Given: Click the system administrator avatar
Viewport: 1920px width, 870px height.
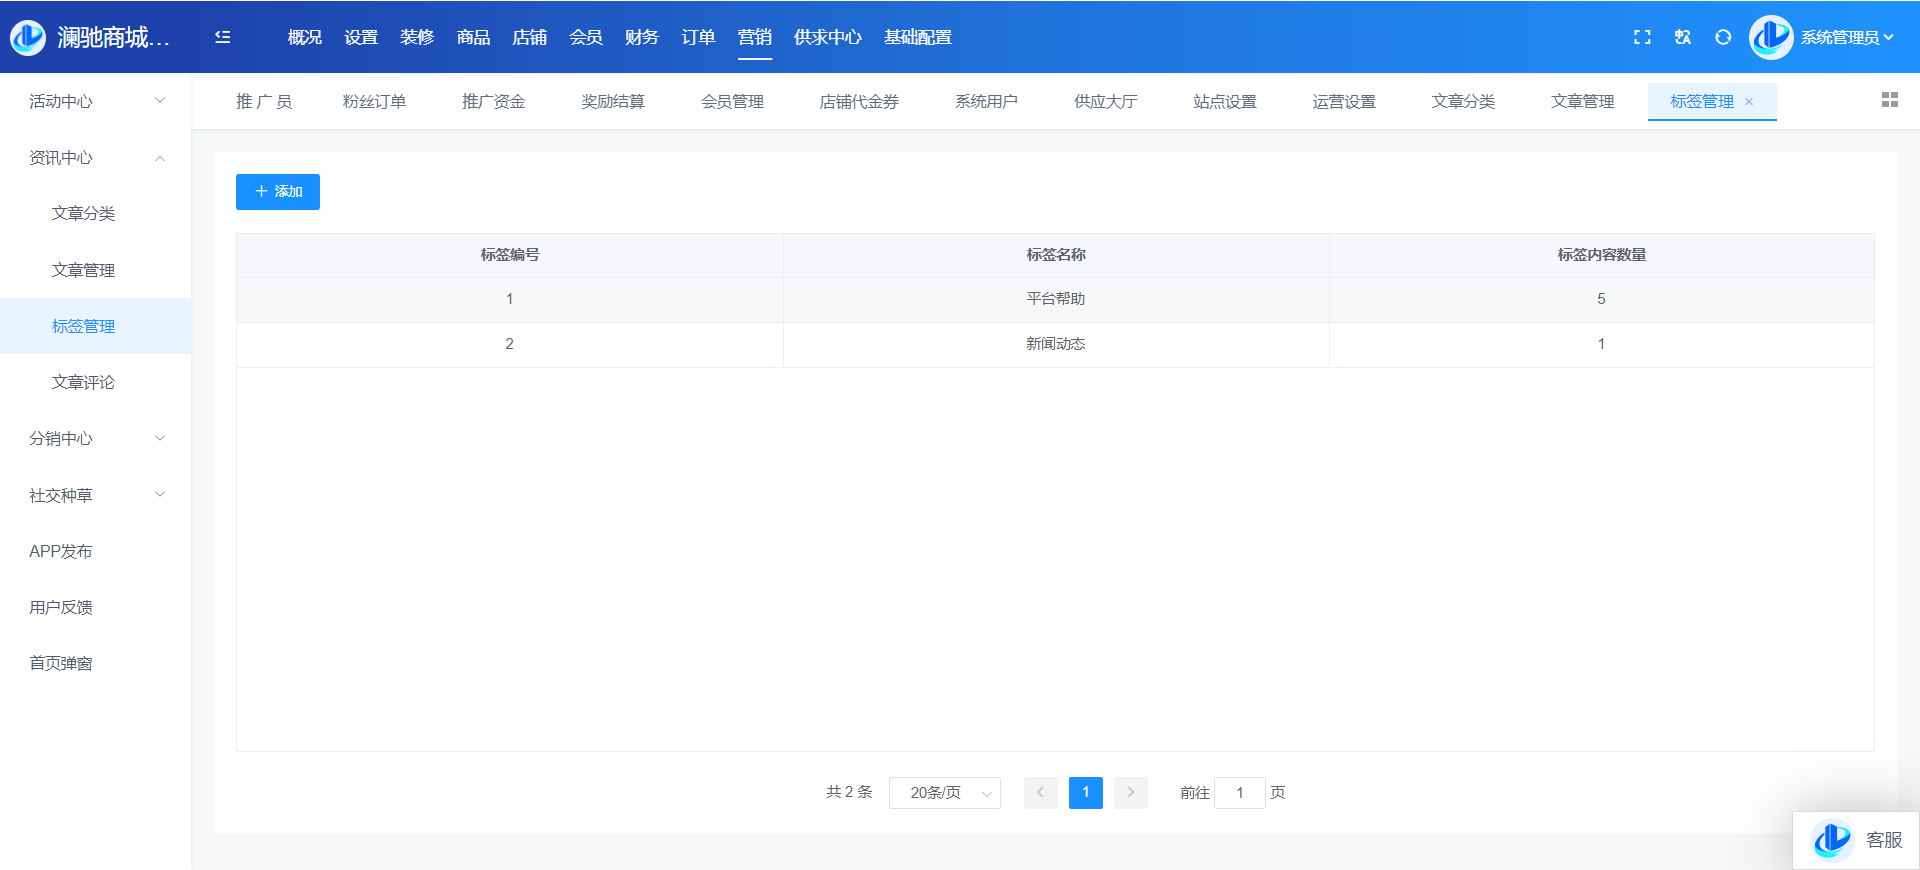Looking at the screenshot, I should pyautogui.click(x=1771, y=37).
